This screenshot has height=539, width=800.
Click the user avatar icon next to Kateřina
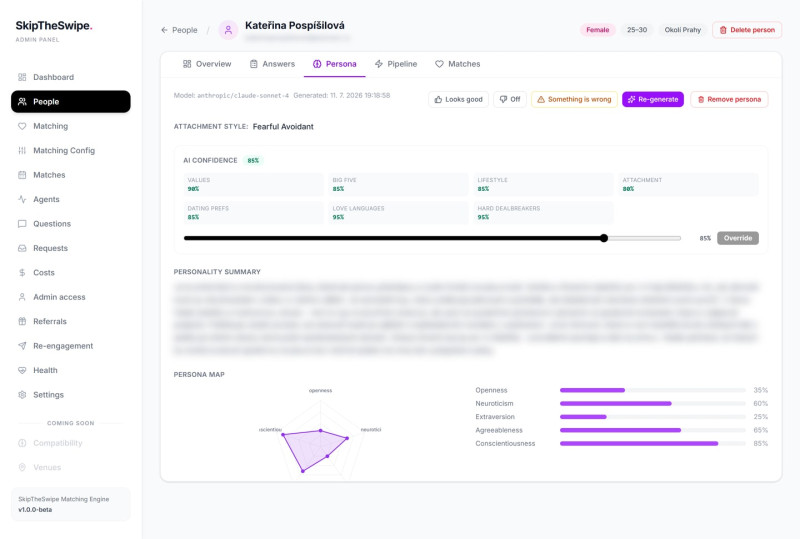[x=228, y=30]
